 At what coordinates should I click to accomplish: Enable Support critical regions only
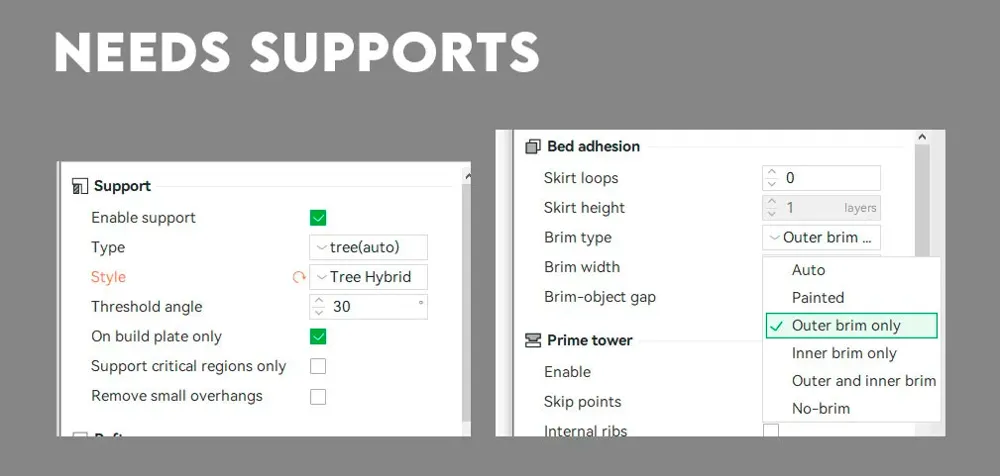(x=318, y=366)
